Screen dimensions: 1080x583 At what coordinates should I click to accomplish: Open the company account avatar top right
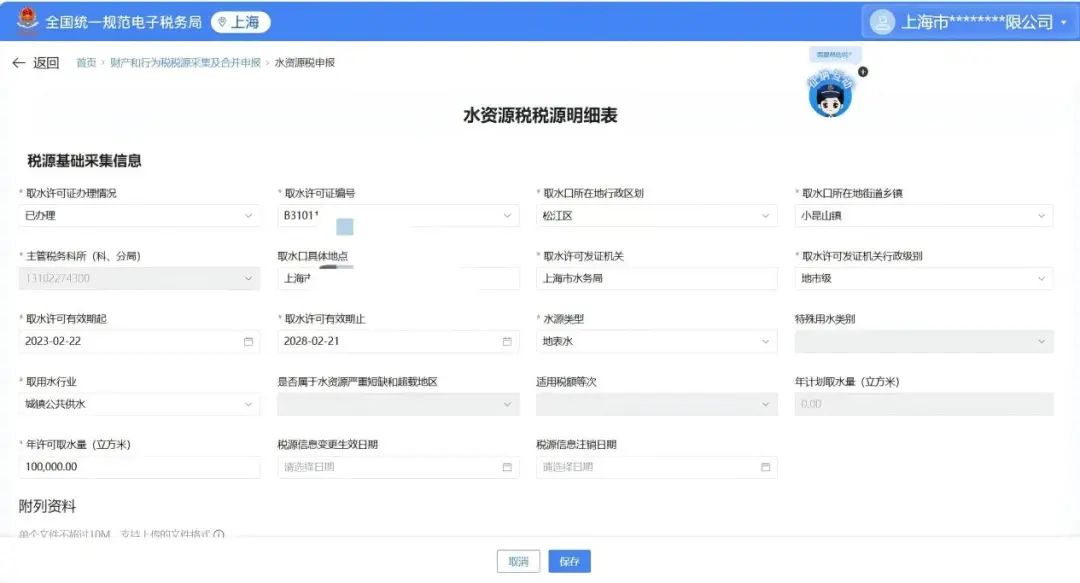pos(879,21)
